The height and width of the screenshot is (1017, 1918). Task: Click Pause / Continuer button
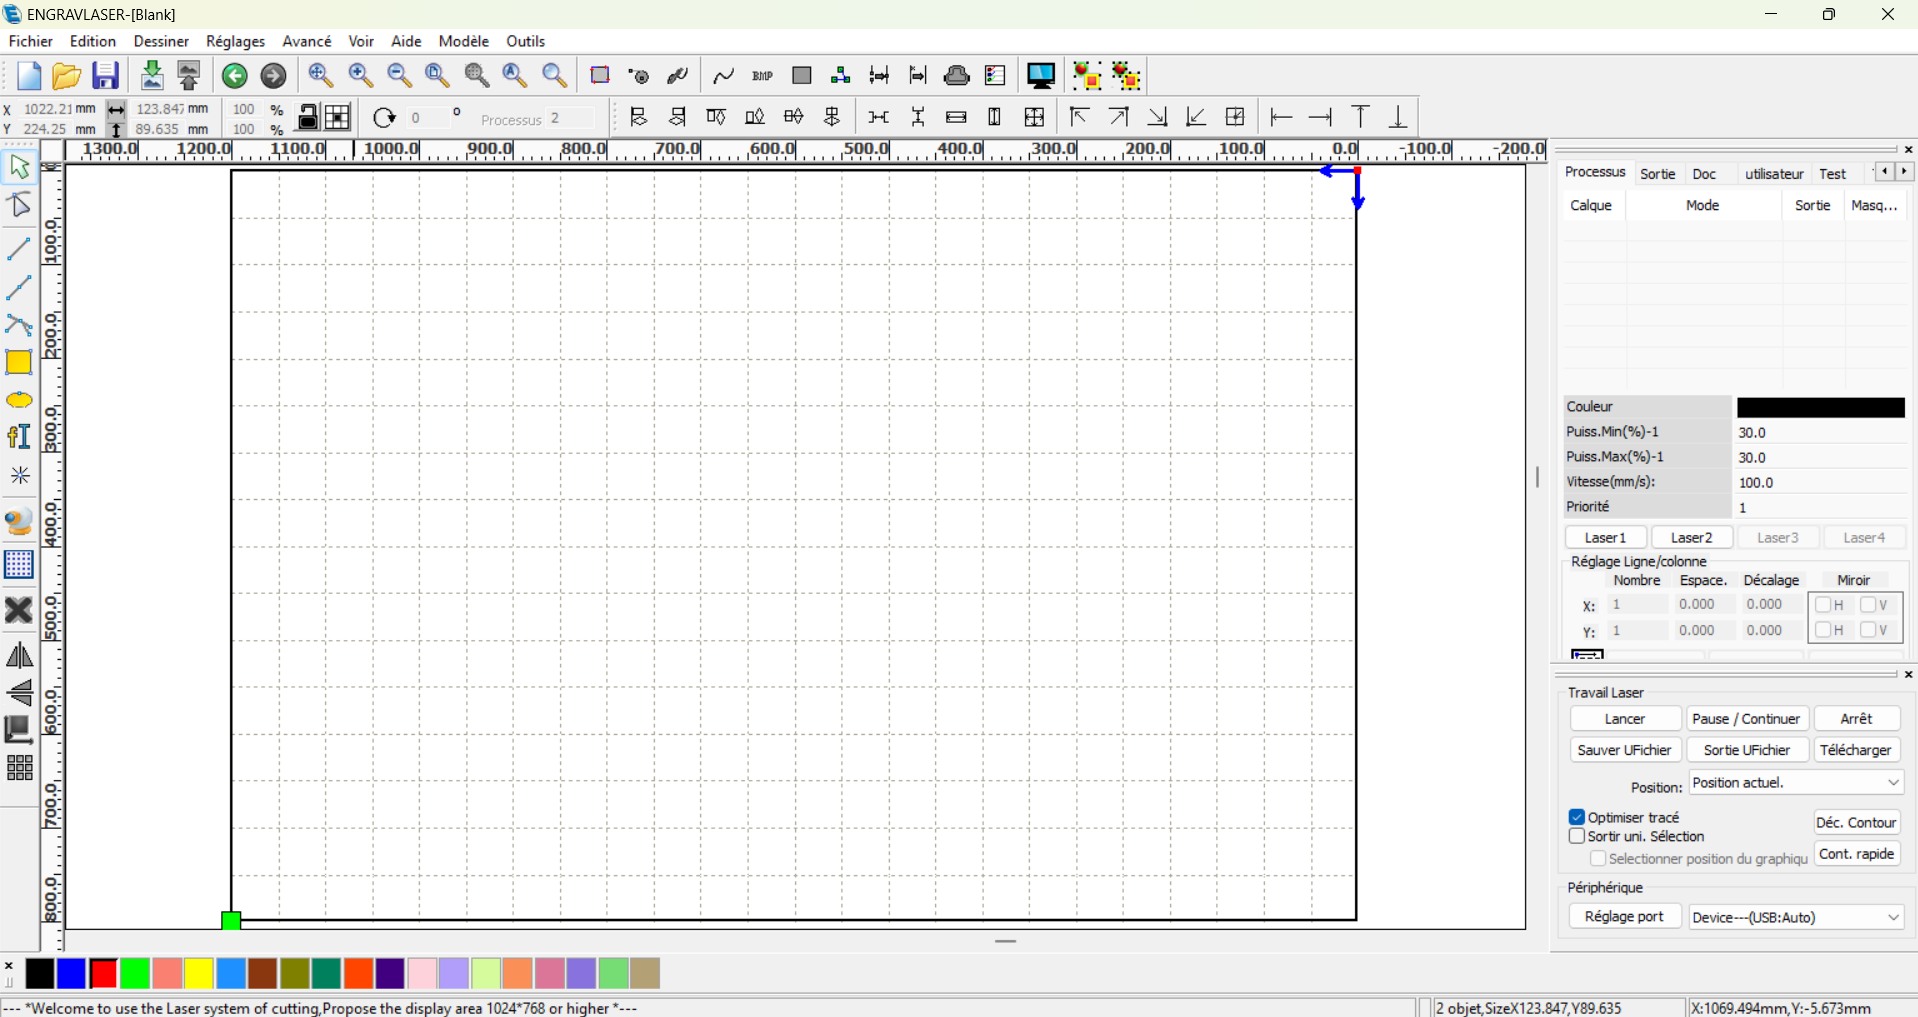[1746, 719]
